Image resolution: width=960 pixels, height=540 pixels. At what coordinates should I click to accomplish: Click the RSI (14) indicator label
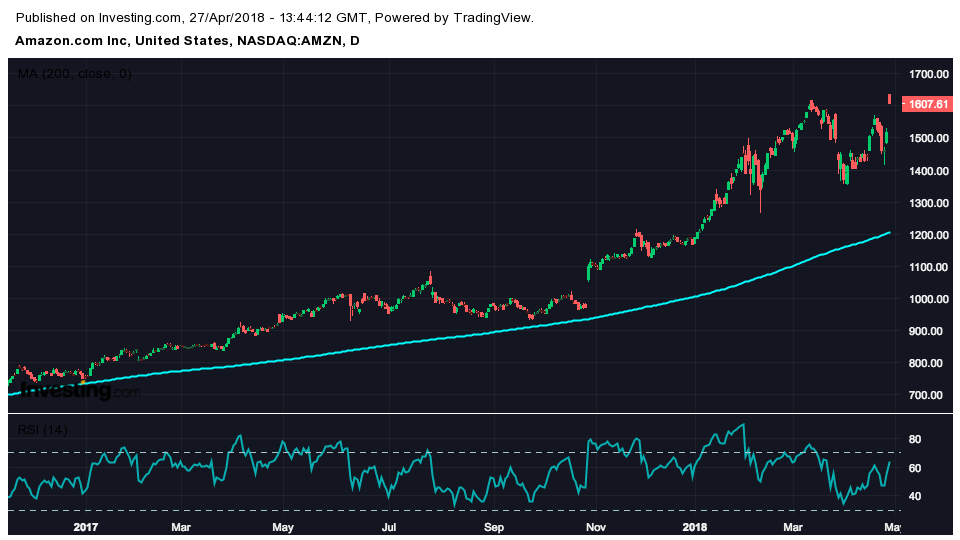43,430
